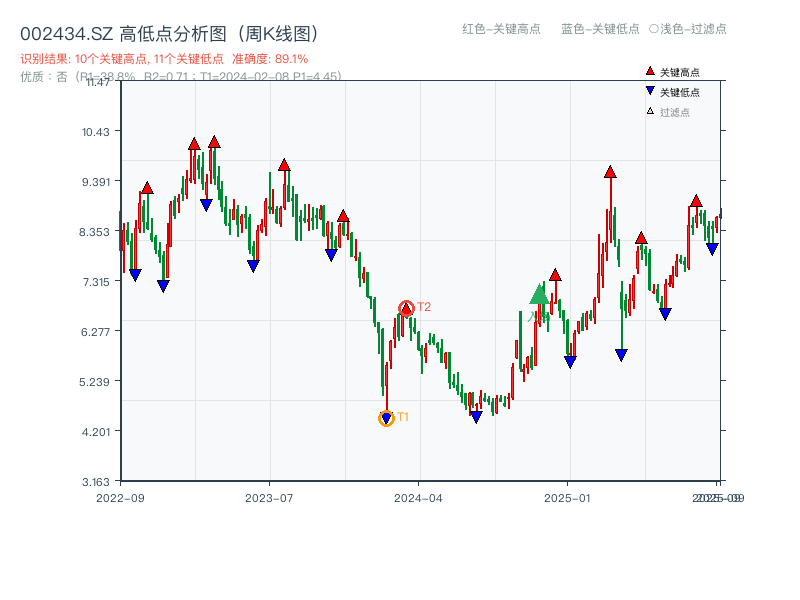The image size is (800, 600).
Task: Click the rightmost red high marker on the chart
Action: coord(696,201)
